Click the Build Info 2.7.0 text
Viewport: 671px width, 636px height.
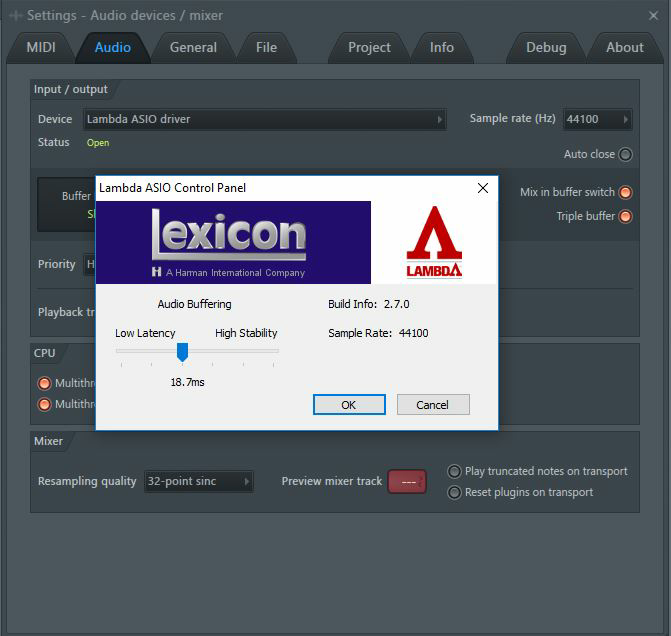(368, 304)
